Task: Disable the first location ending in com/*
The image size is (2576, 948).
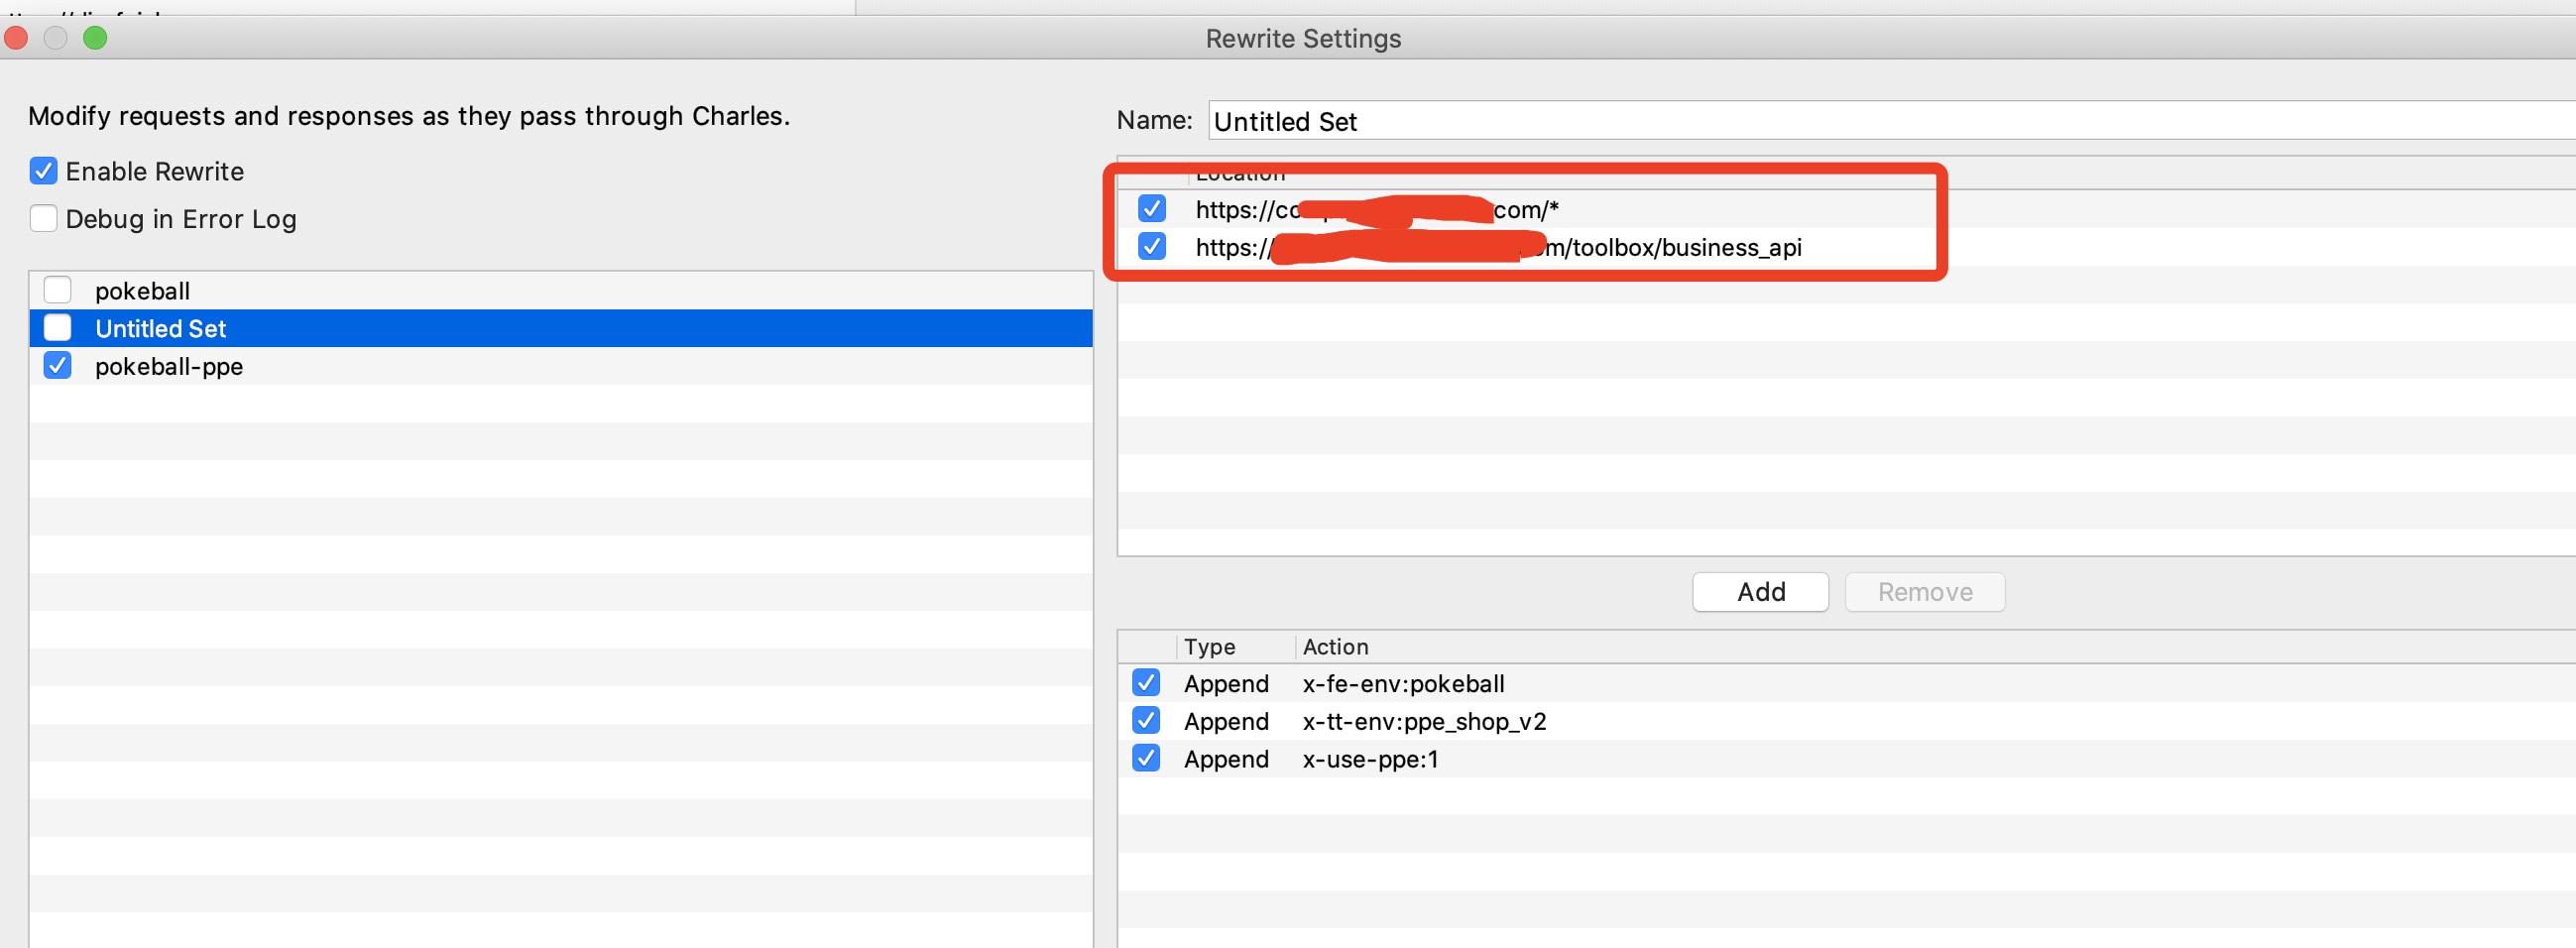Action: [x=1152, y=209]
